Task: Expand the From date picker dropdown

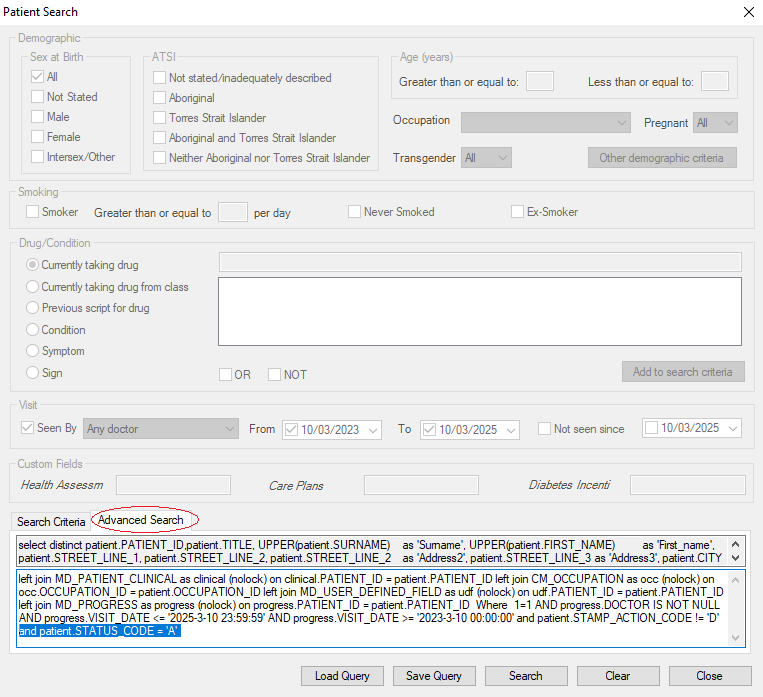Action: point(373,430)
